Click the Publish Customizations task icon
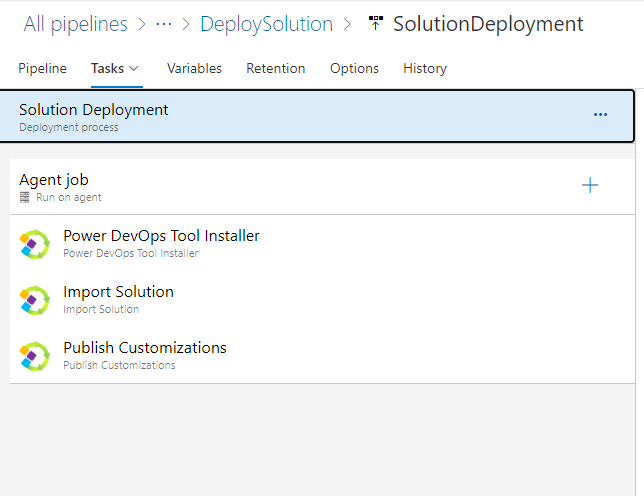This screenshot has height=496, width=644. coord(35,356)
